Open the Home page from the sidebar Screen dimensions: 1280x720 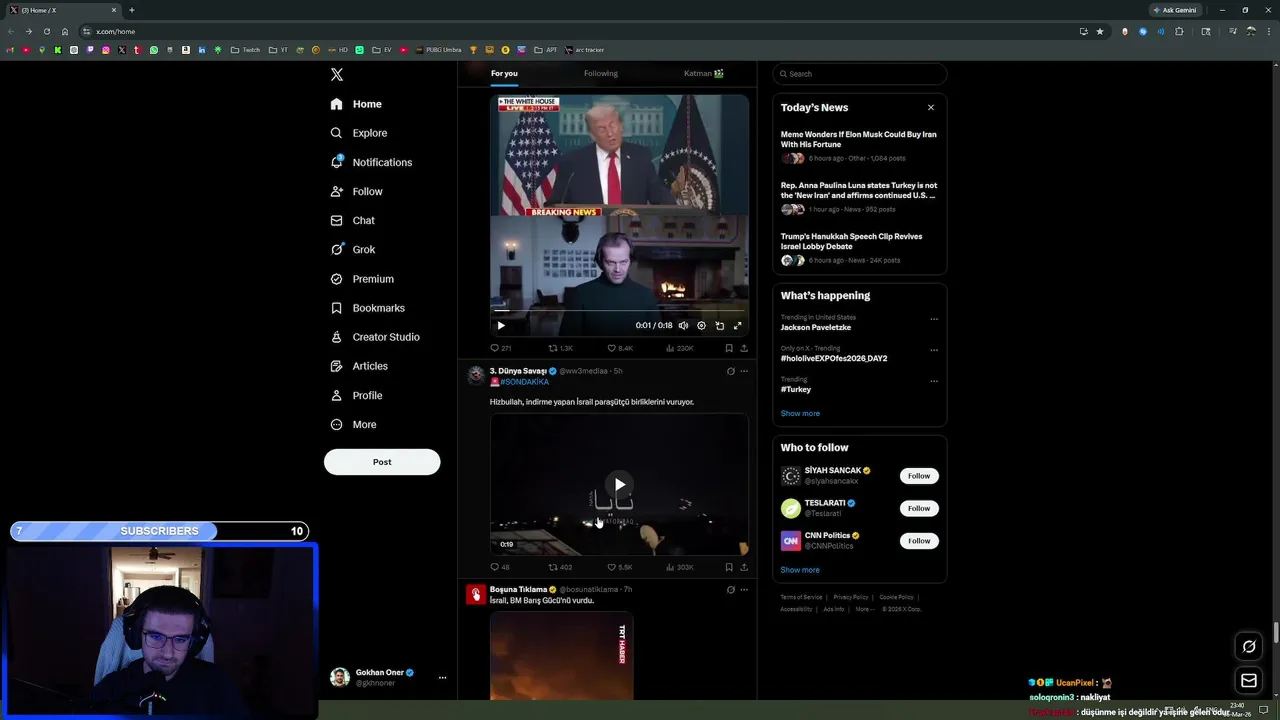(357, 104)
